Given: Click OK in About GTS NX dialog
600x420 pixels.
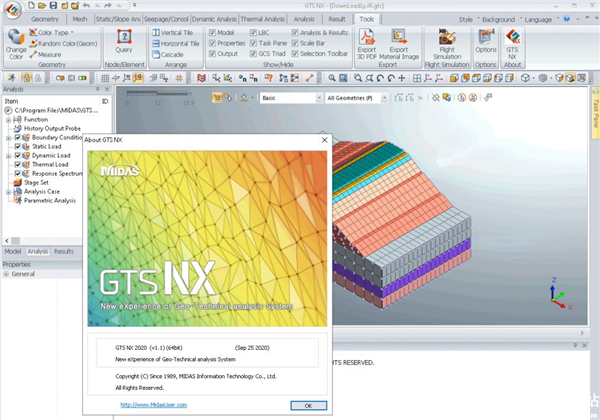Looking at the screenshot, I should point(308,405).
